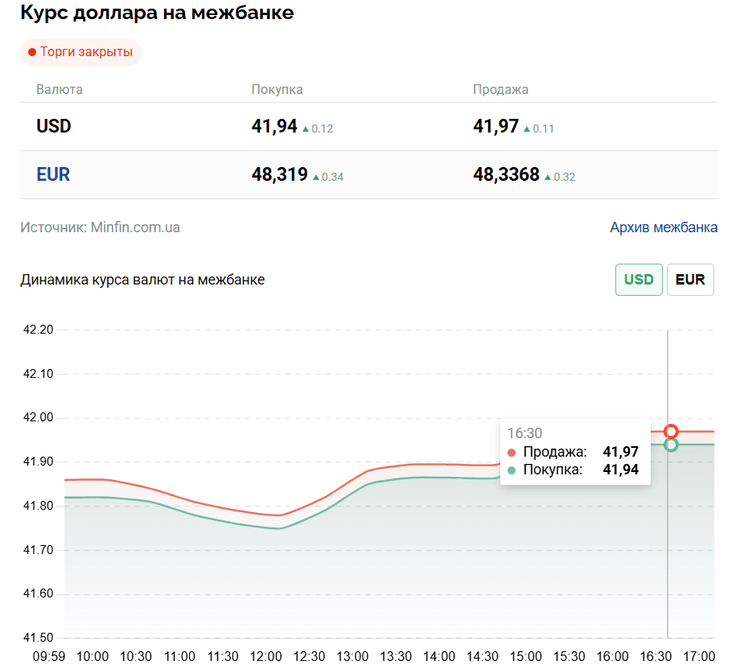Switch the chart to EUR
The height and width of the screenshot is (664, 740).
690,280
